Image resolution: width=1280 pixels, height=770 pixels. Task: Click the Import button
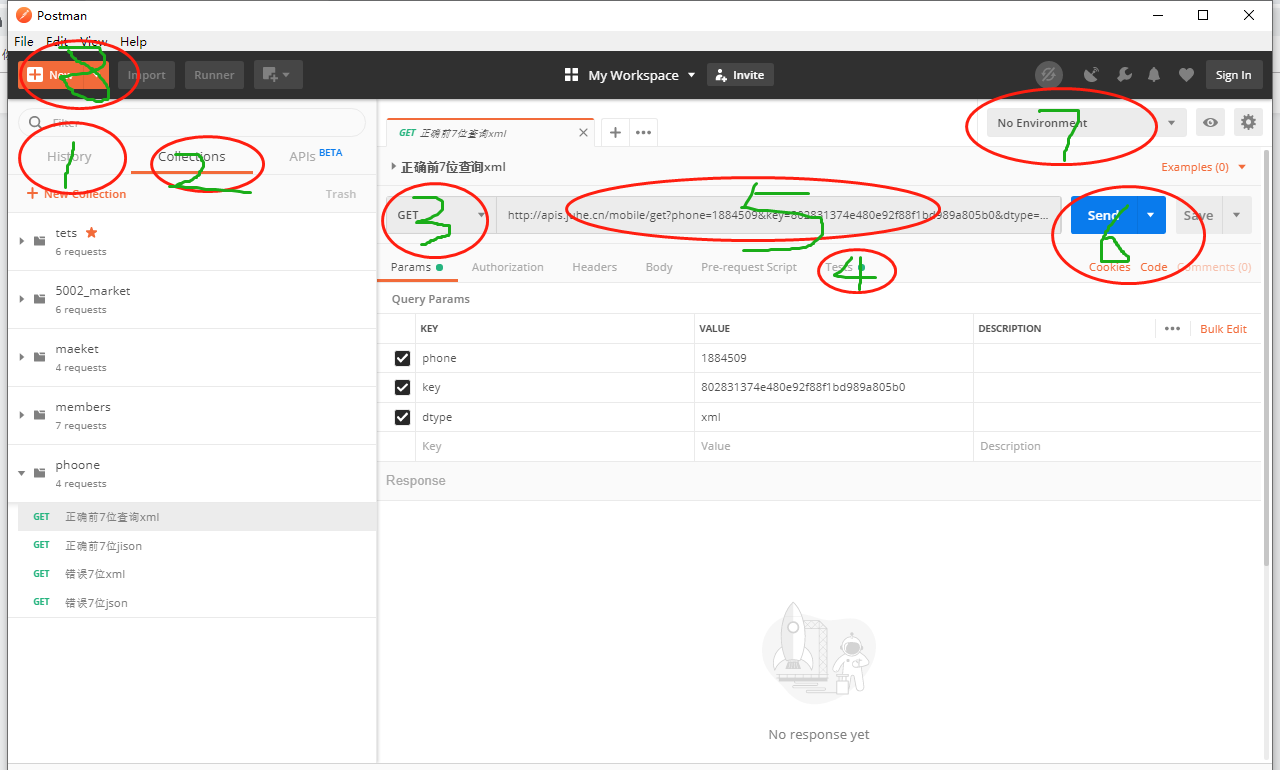(146, 75)
